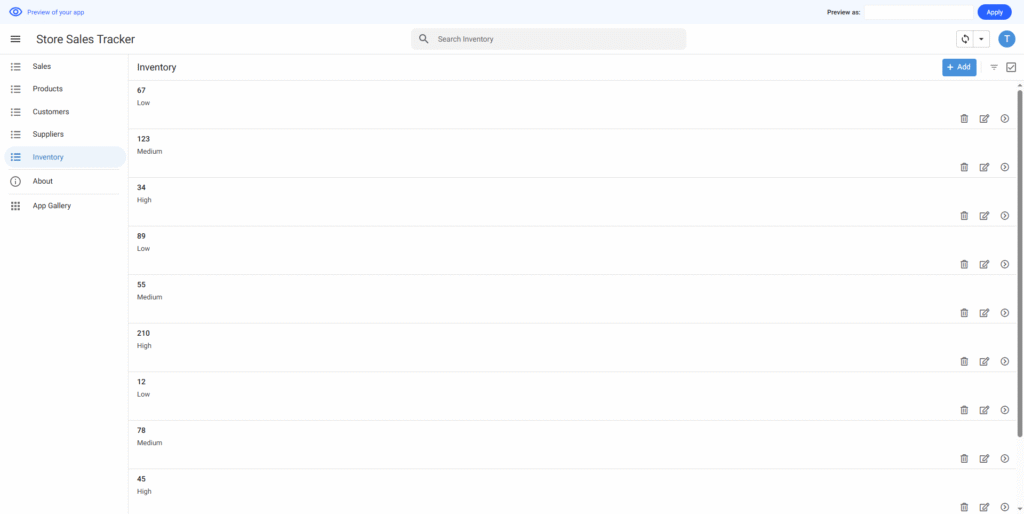This screenshot has width=1024, height=514.
Task: Toggle multi-select checkbox in Inventory header
Action: 1011,67
